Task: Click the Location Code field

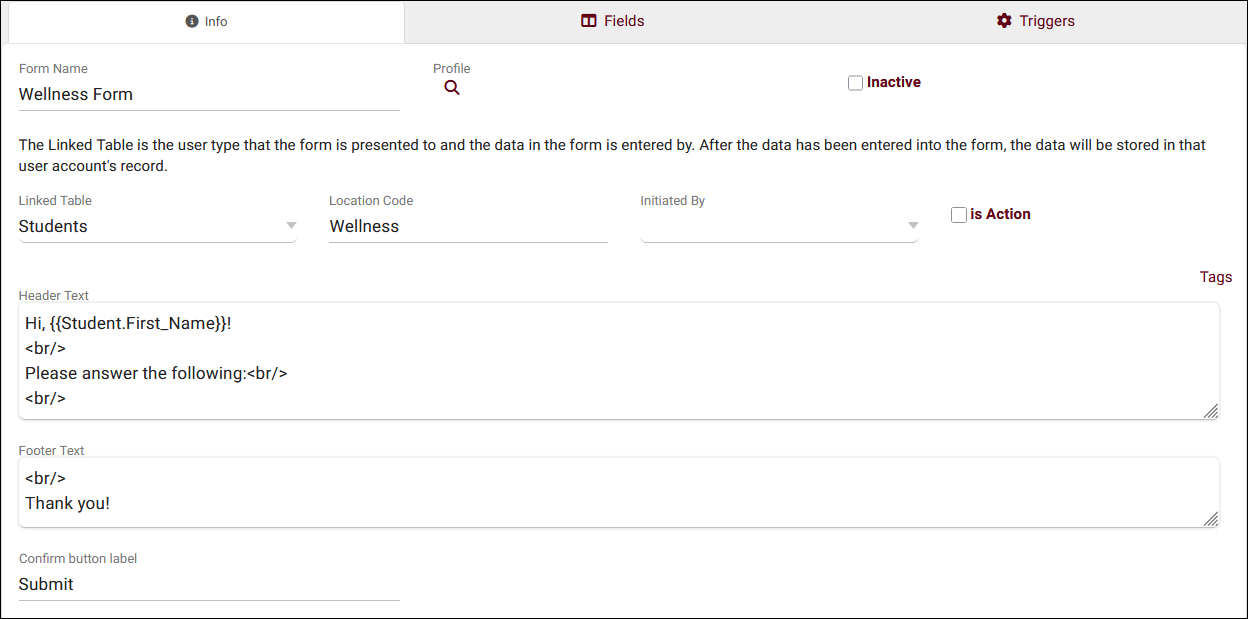Action: tap(468, 226)
